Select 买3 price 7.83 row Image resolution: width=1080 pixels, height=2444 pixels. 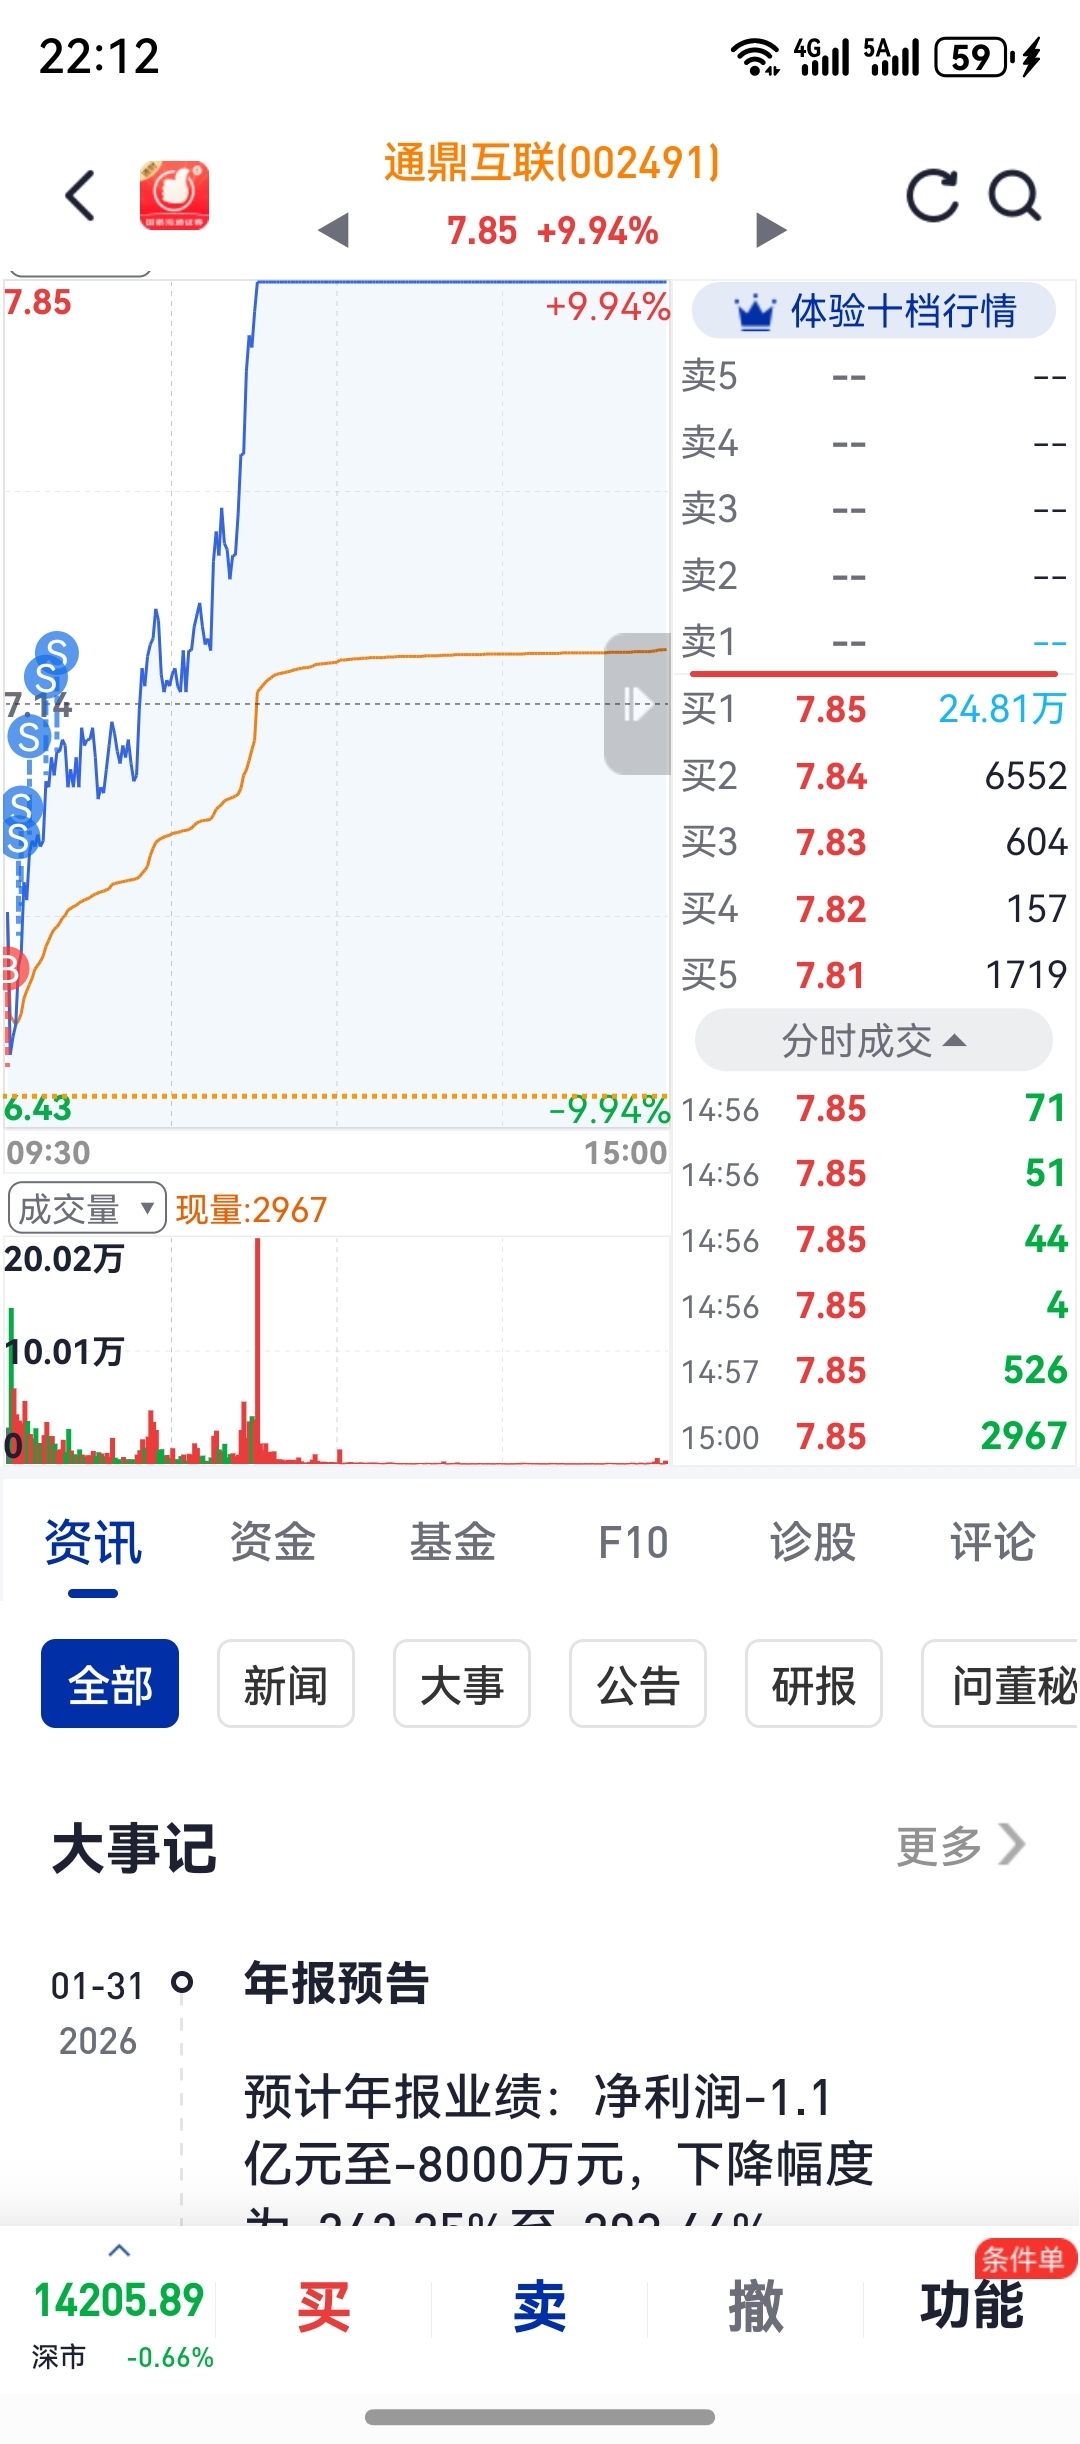pos(873,842)
